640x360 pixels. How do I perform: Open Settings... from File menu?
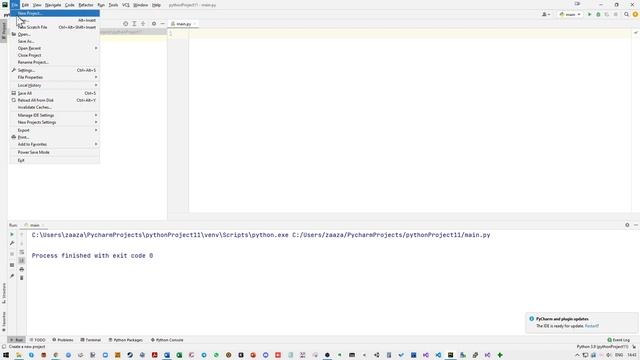click(x=55, y=70)
